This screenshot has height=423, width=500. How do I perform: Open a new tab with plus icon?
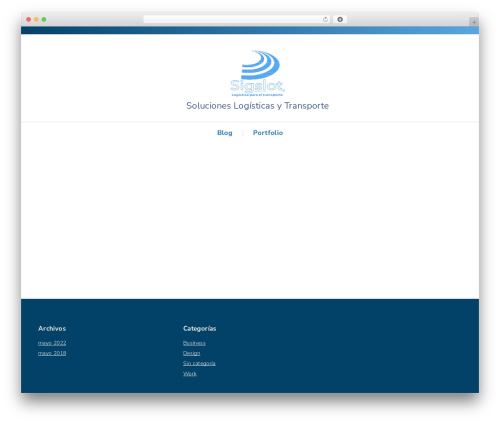474,22
